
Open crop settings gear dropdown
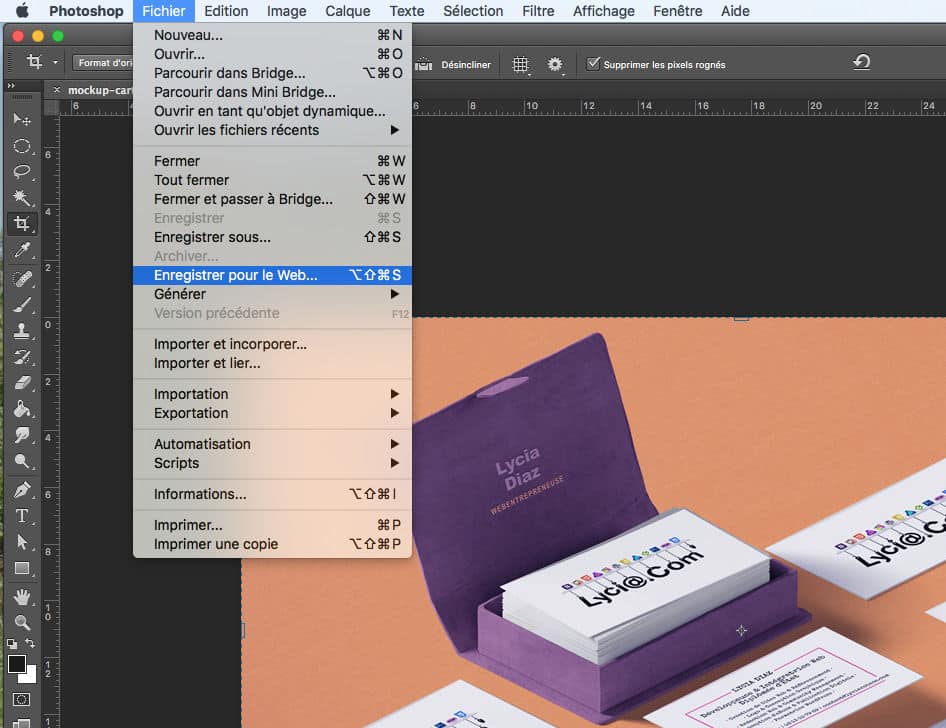[x=555, y=64]
